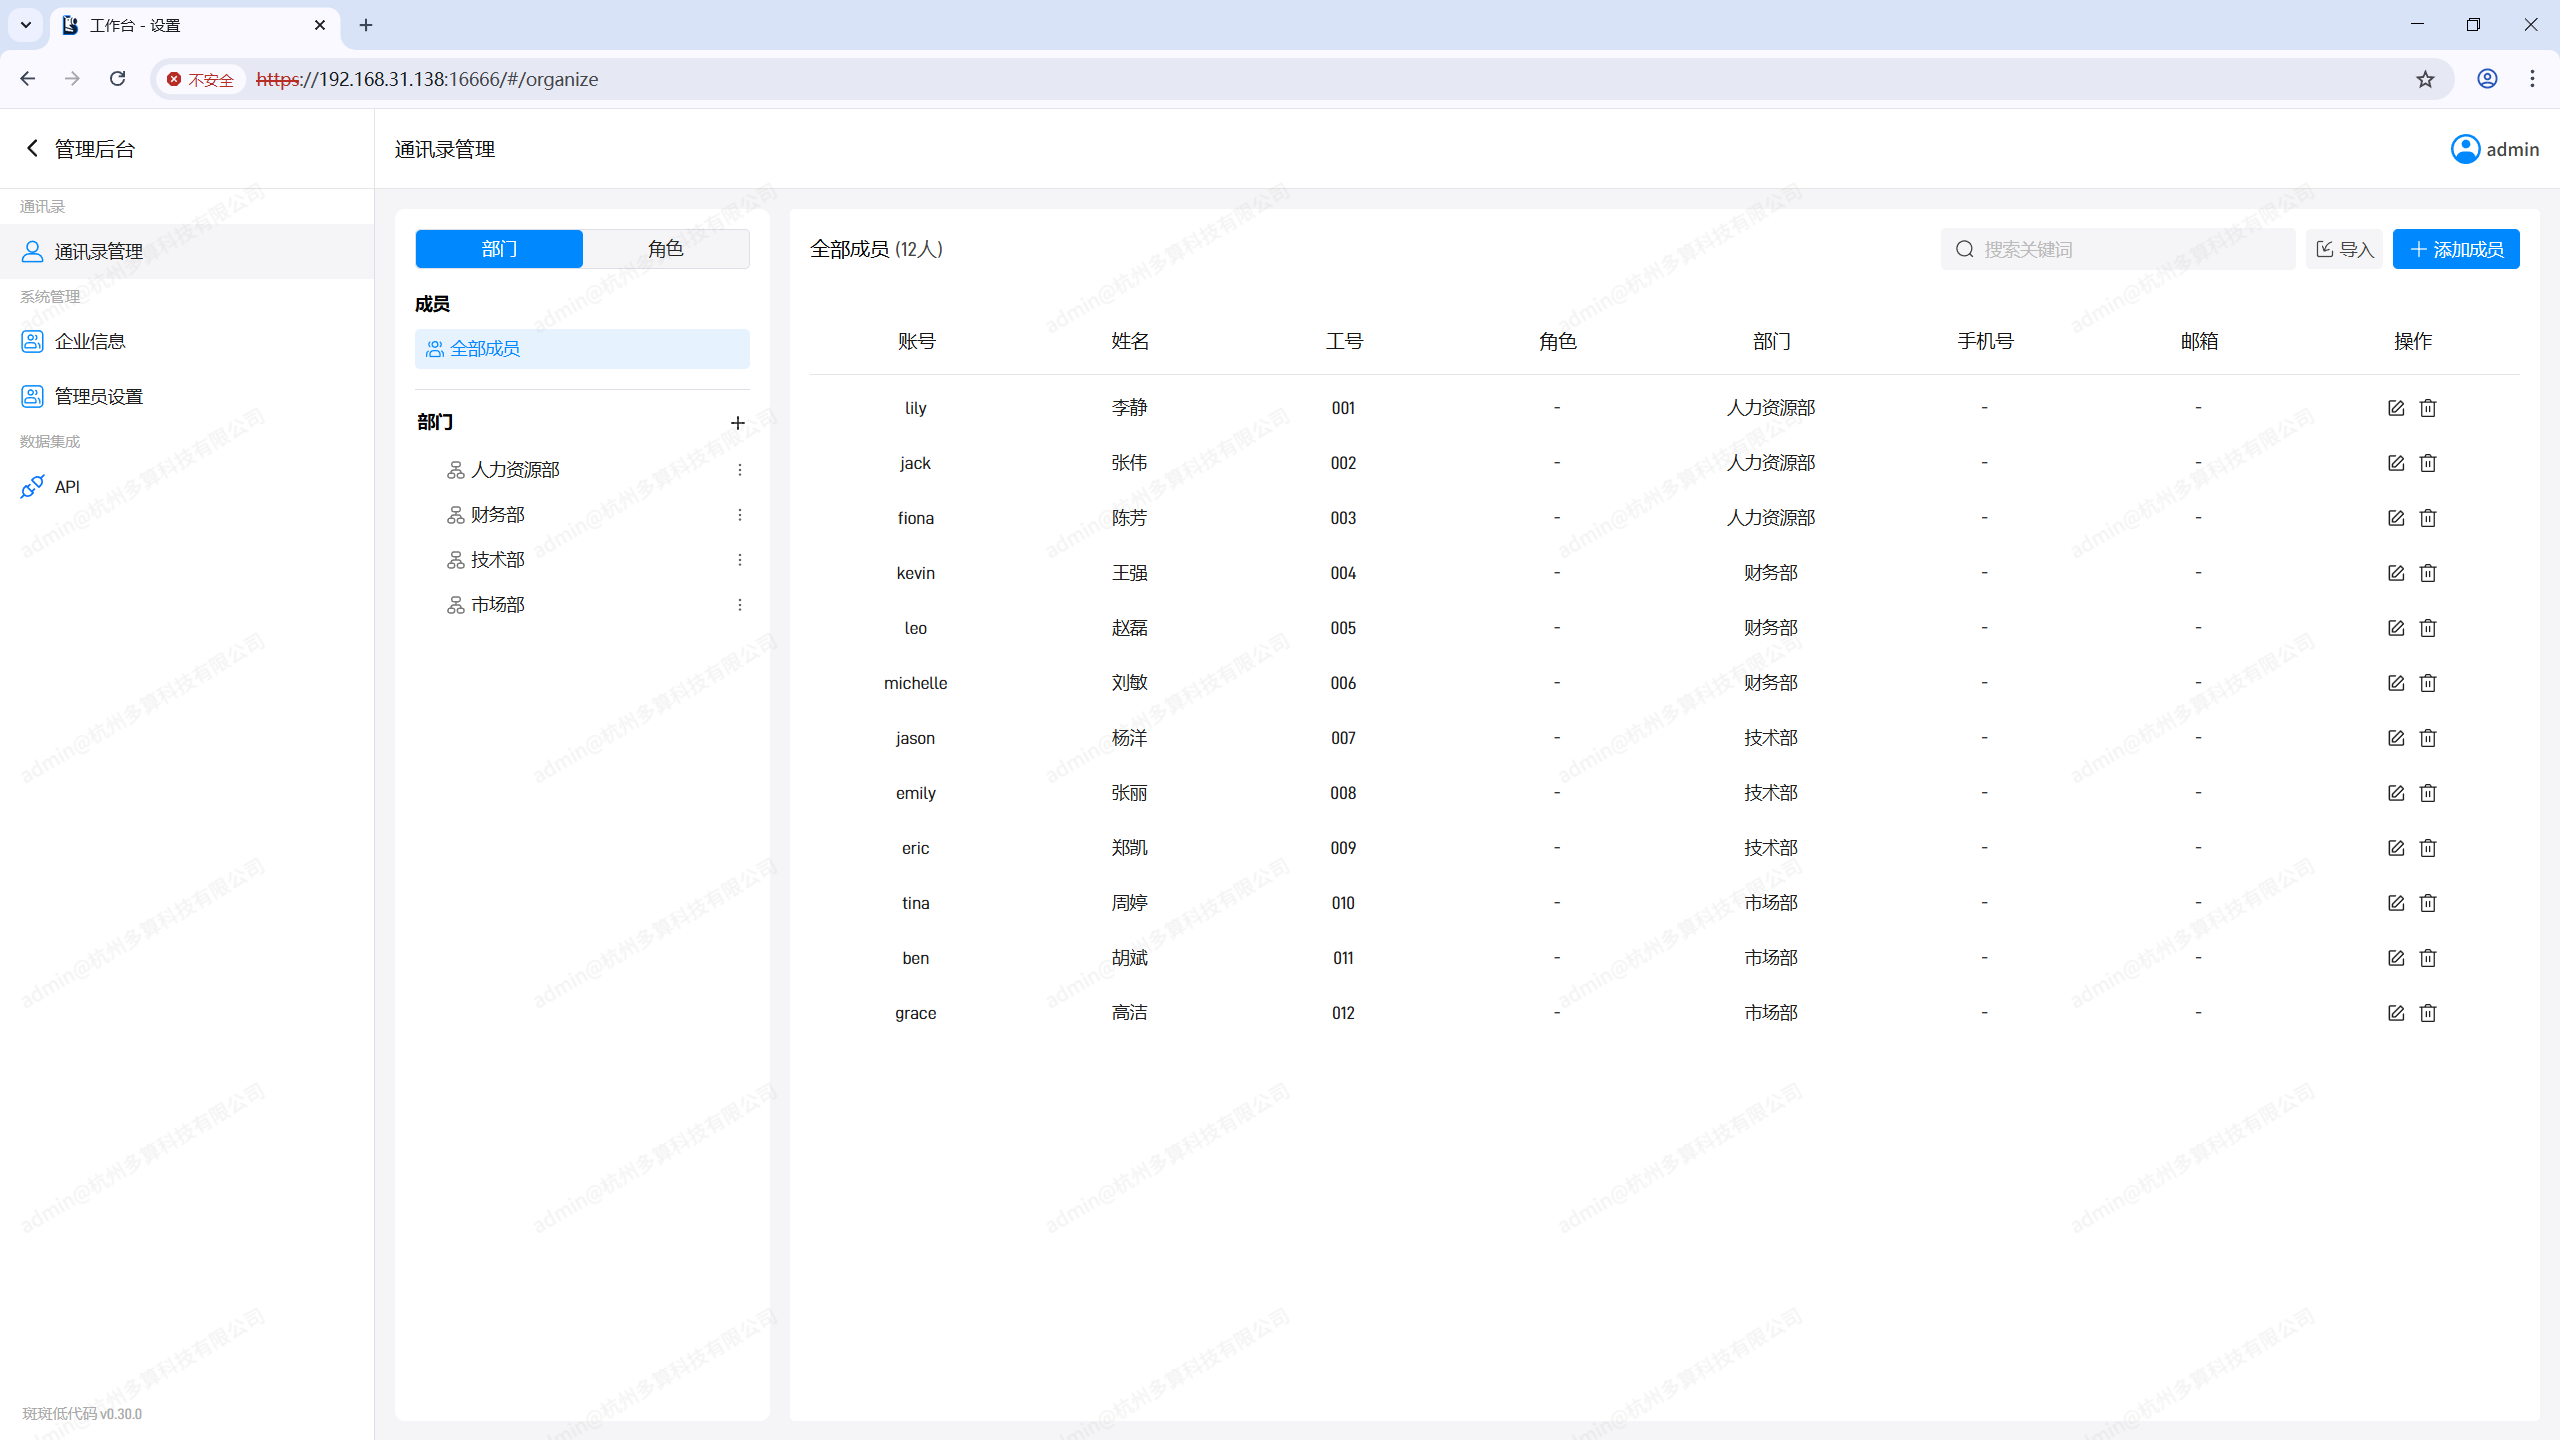This screenshot has width=2560, height=1440.
Task: Open the more menu for 人力资源部
Action: [740, 470]
